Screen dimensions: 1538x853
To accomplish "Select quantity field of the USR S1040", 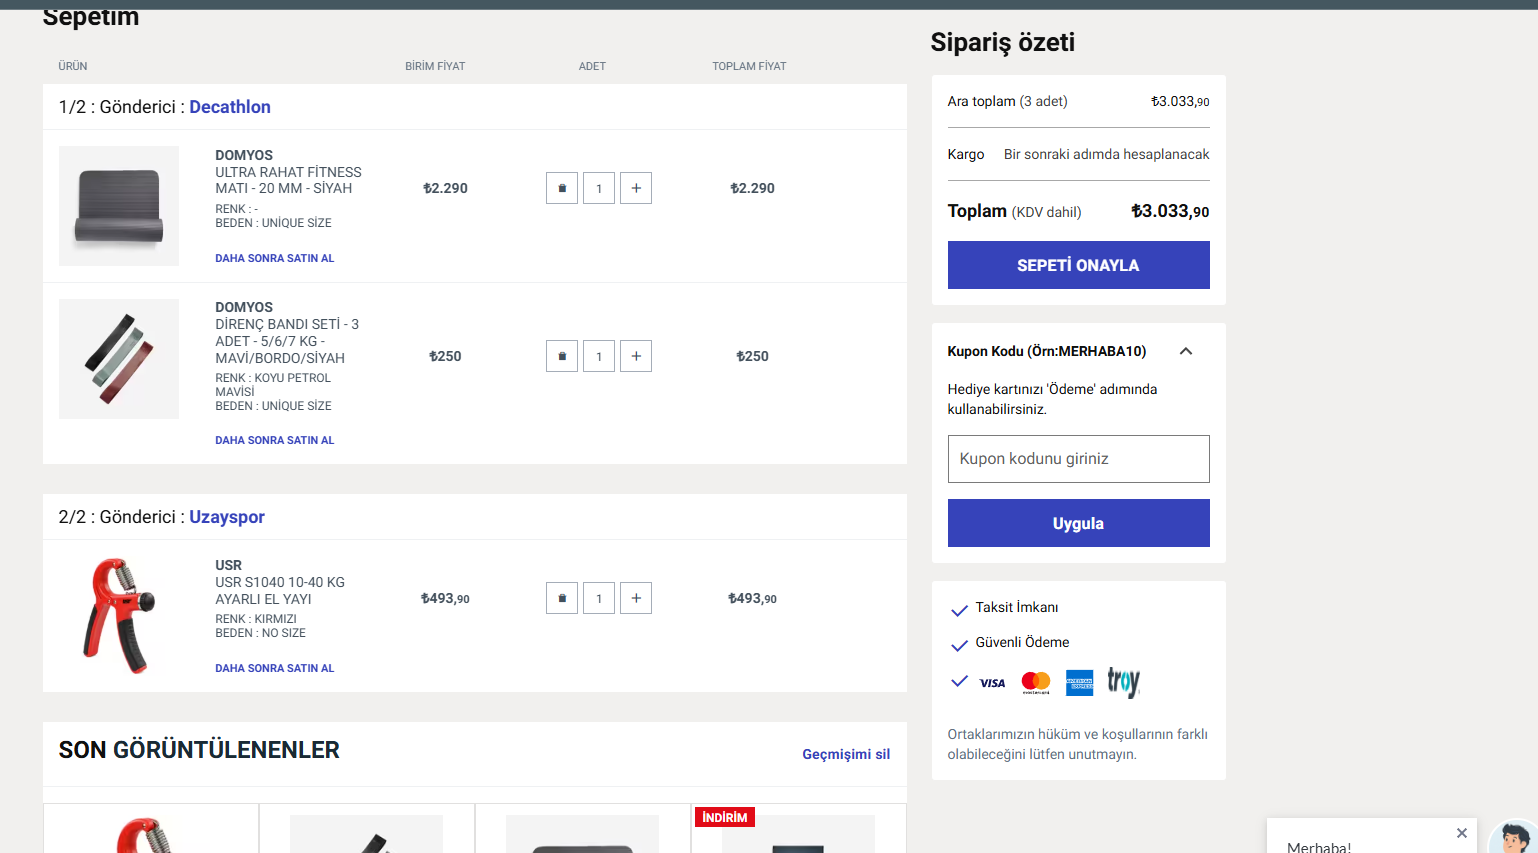I will tap(599, 598).
